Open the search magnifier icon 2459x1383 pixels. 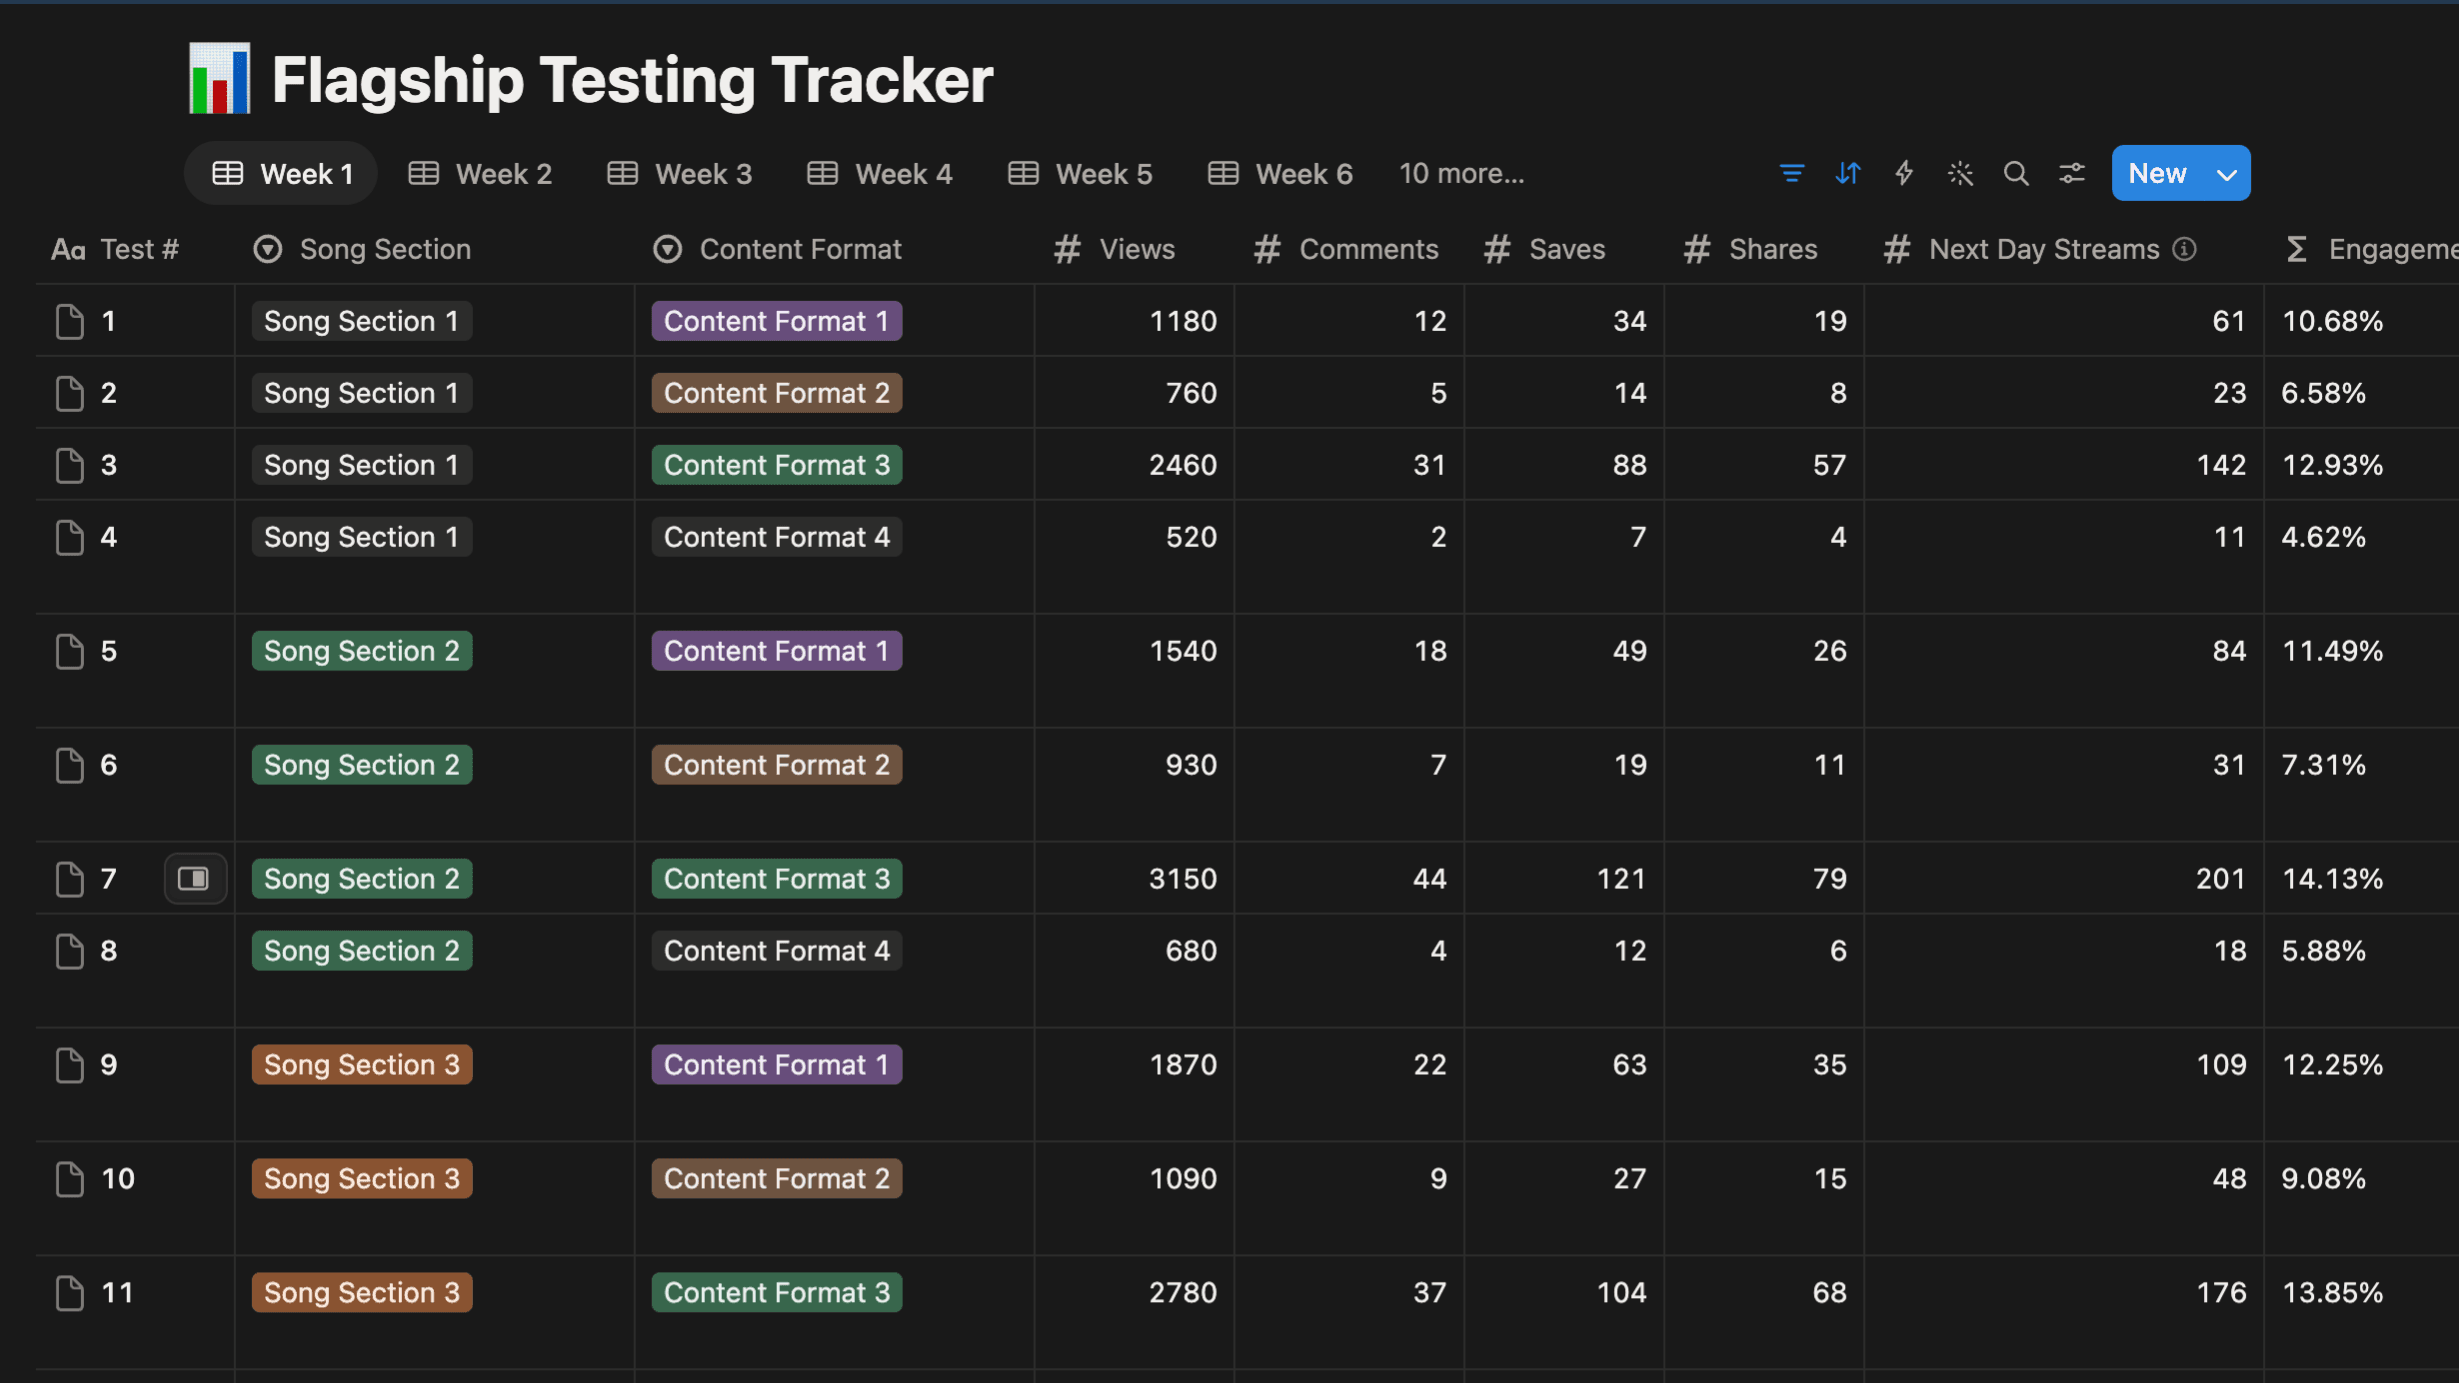coord(2016,173)
